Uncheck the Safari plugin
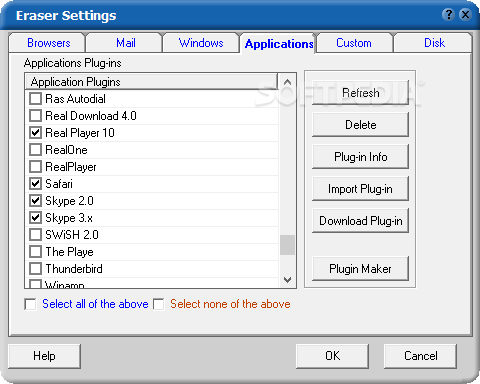This screenshot has height=384, width=480. [35, 184]
